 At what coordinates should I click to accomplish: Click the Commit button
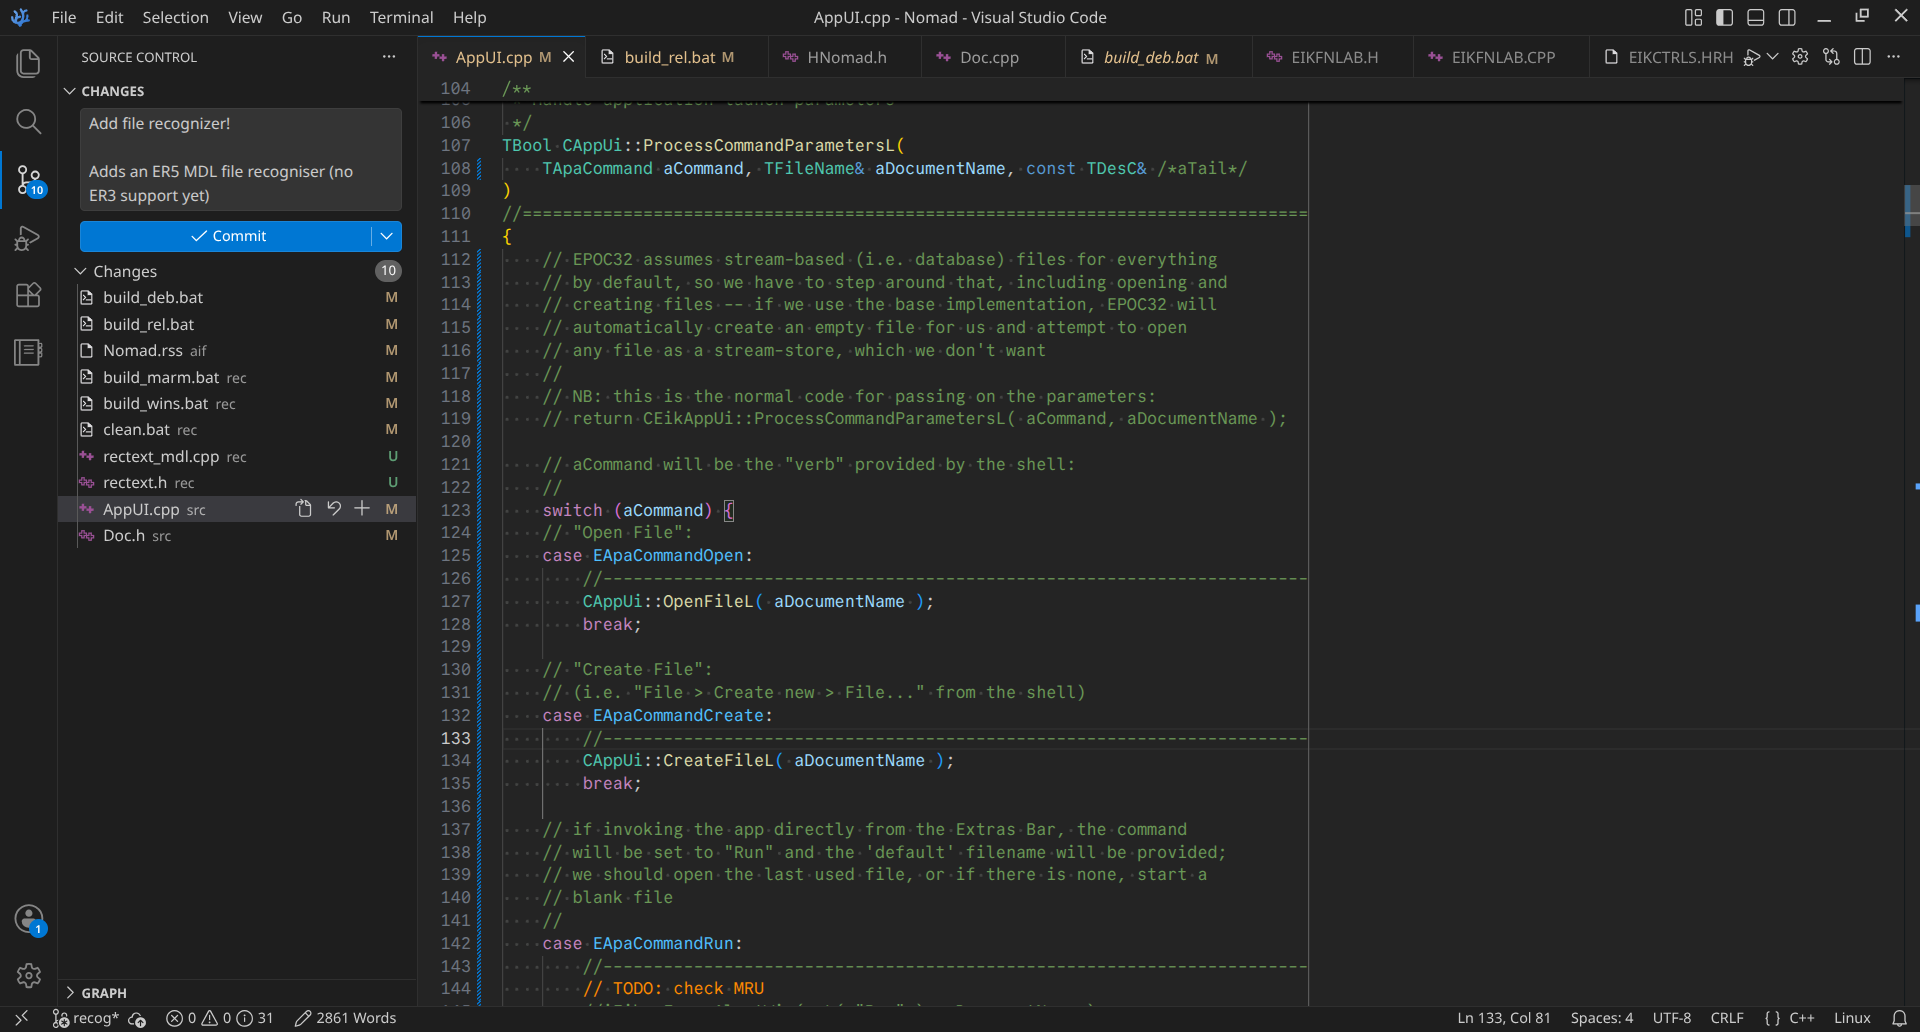click(x=226, y=236)
